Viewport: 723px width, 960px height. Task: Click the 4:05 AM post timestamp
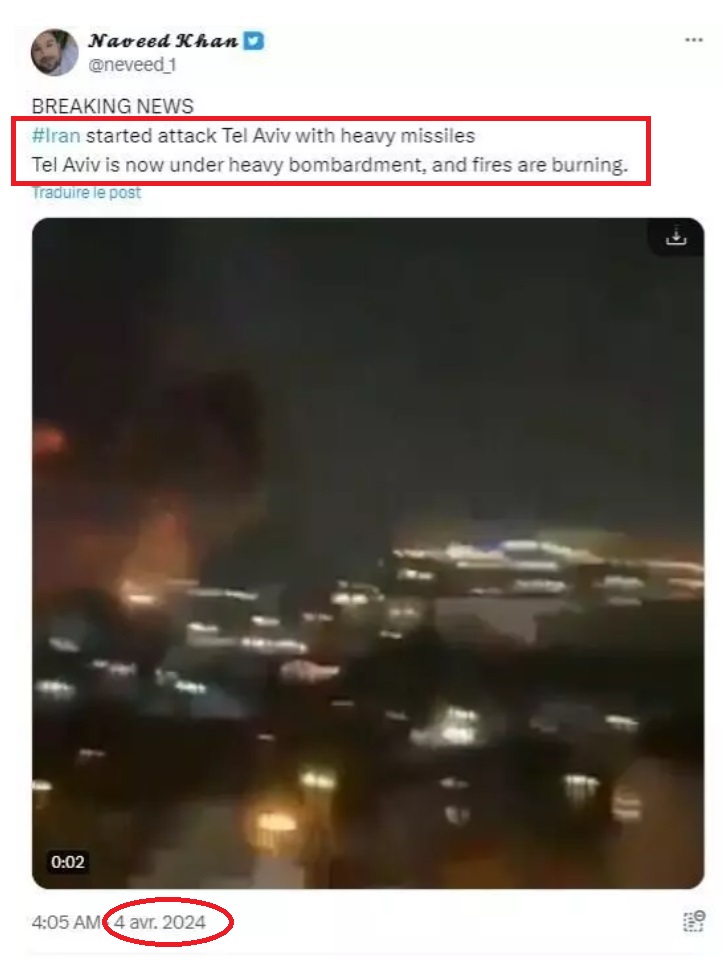66,921
